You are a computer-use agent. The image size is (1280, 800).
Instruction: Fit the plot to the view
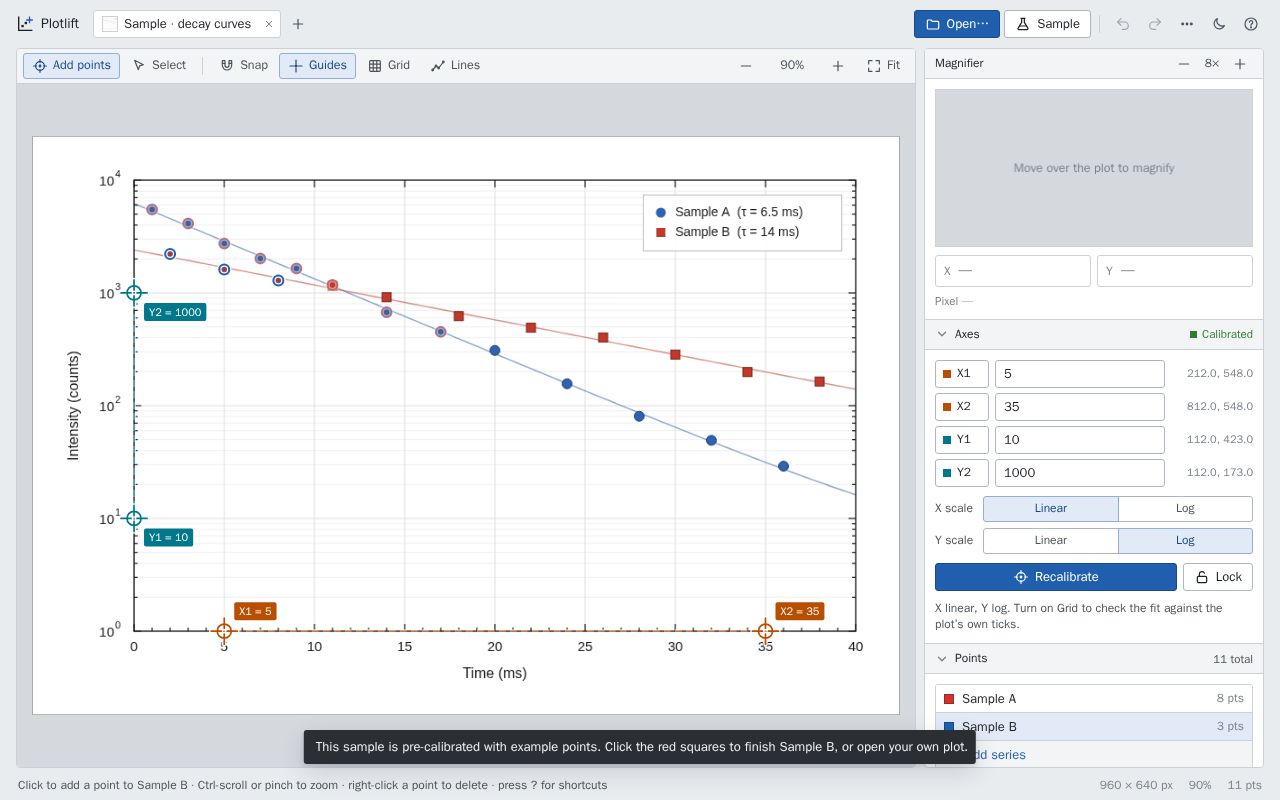(883, 66)
